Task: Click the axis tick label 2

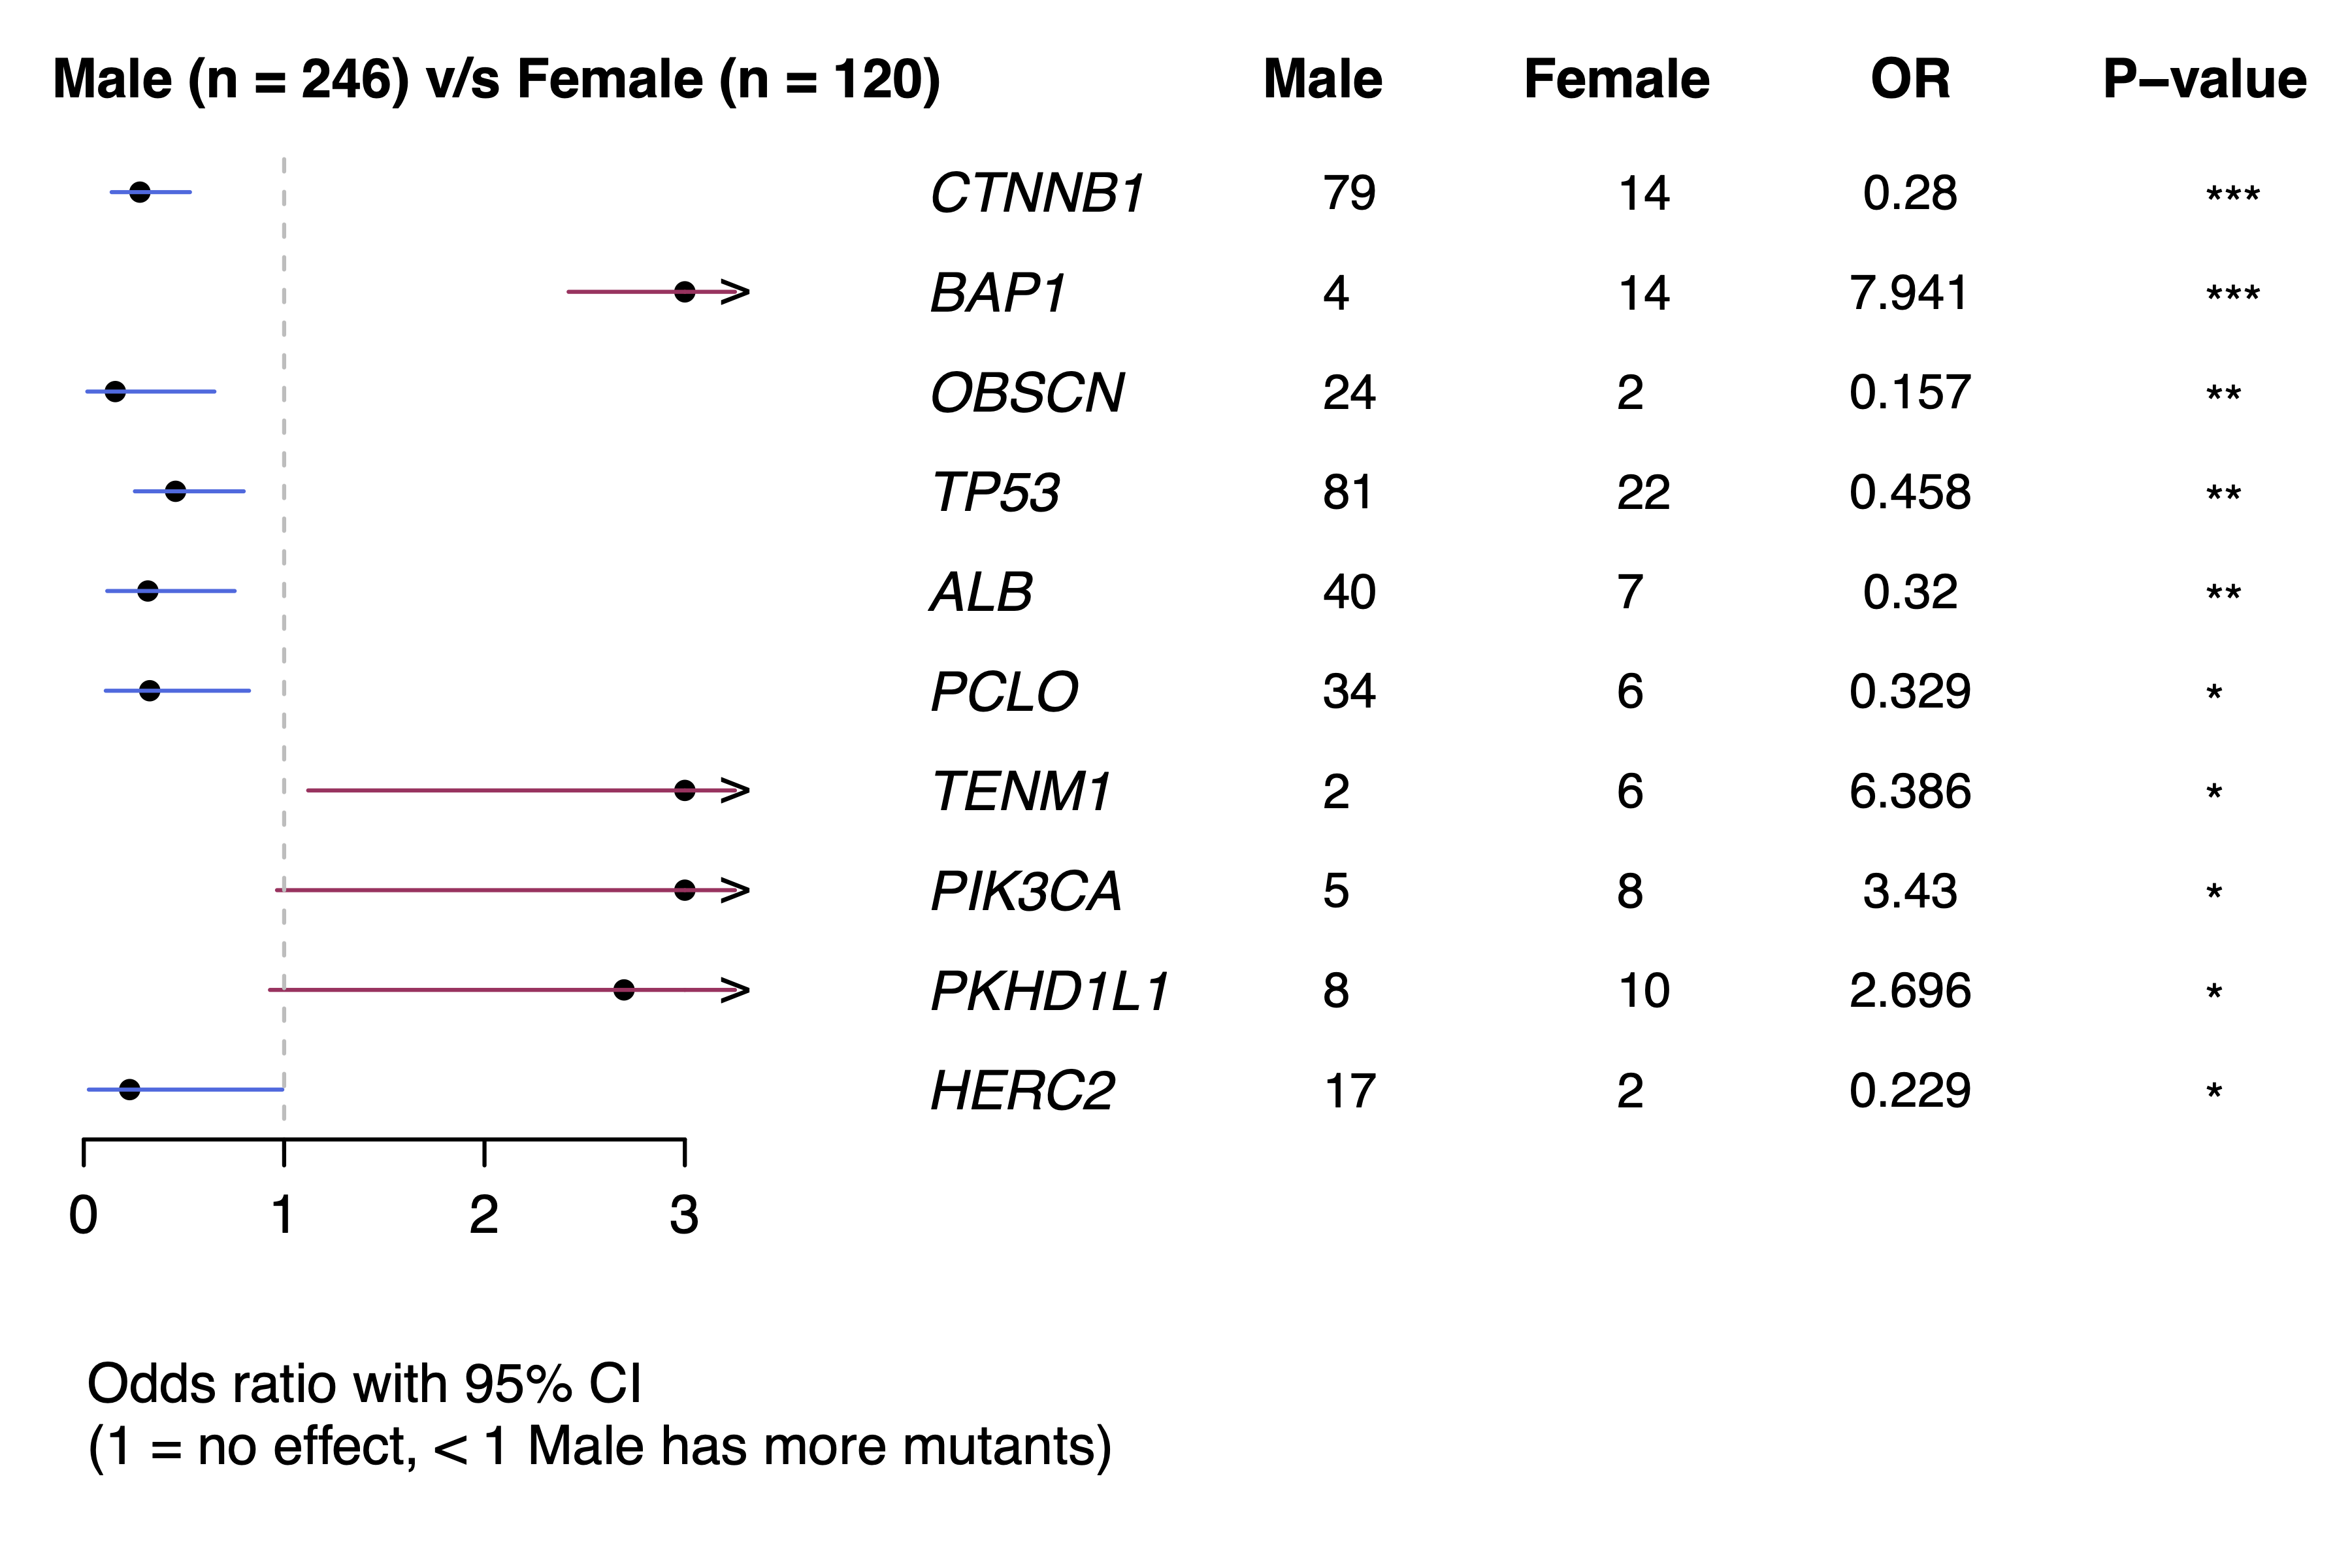Action: tap(484, 1215)
